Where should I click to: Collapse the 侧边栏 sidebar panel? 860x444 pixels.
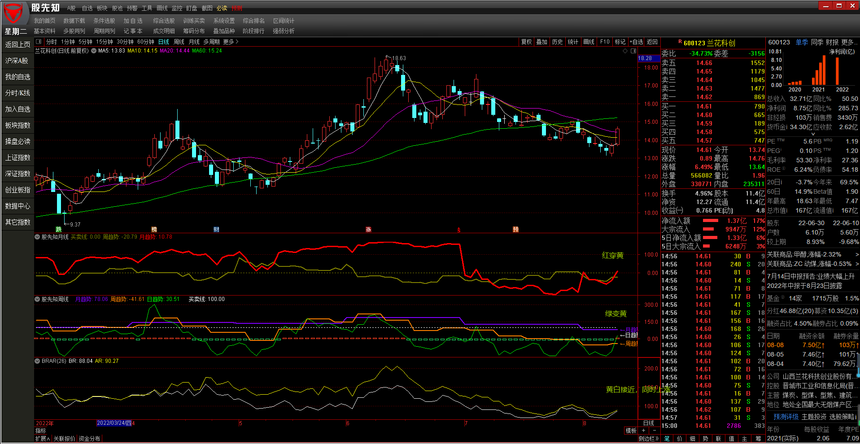click(649, 439)
